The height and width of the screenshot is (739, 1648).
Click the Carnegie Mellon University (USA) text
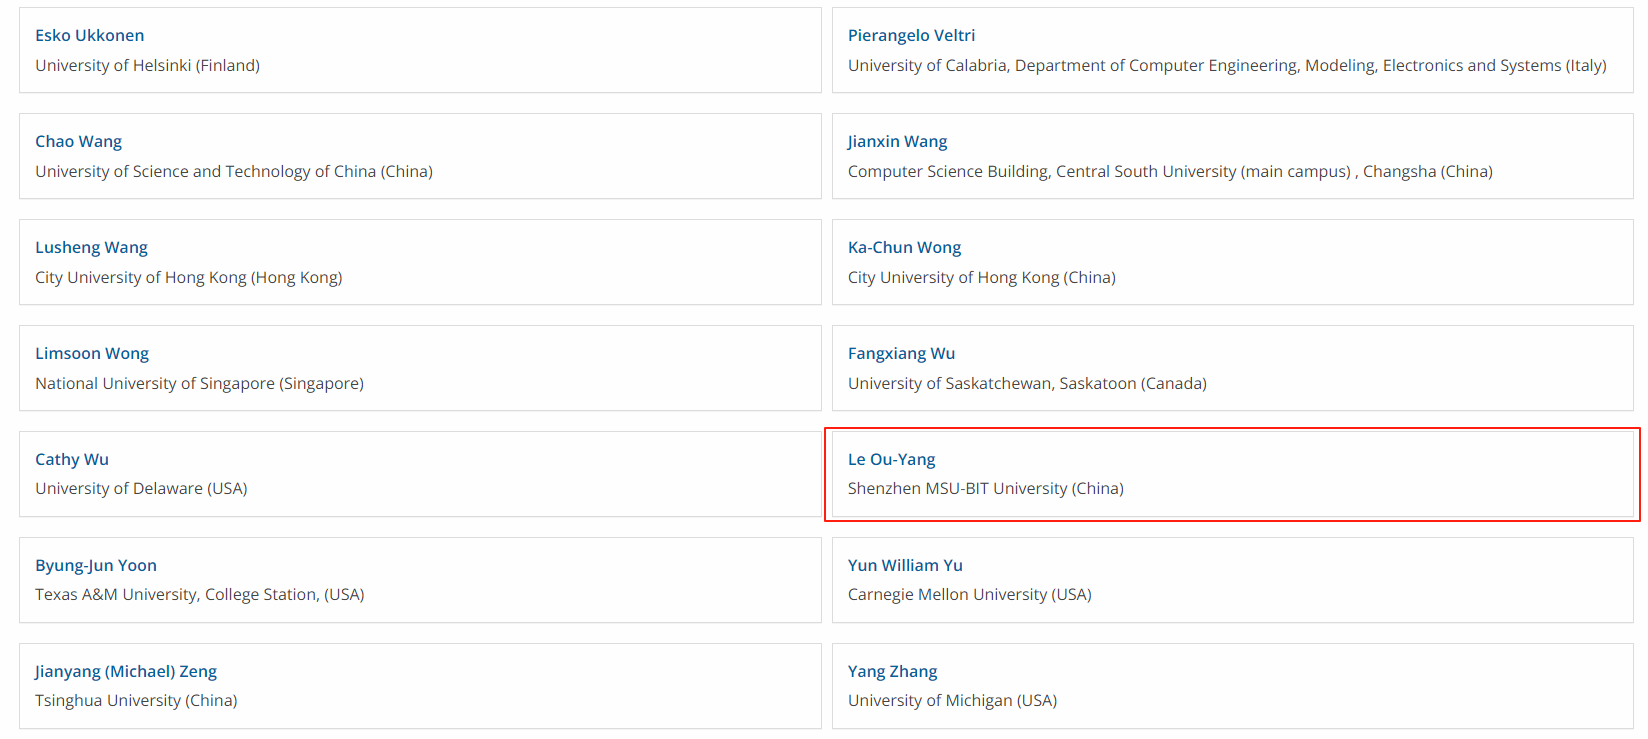point(969,595)
